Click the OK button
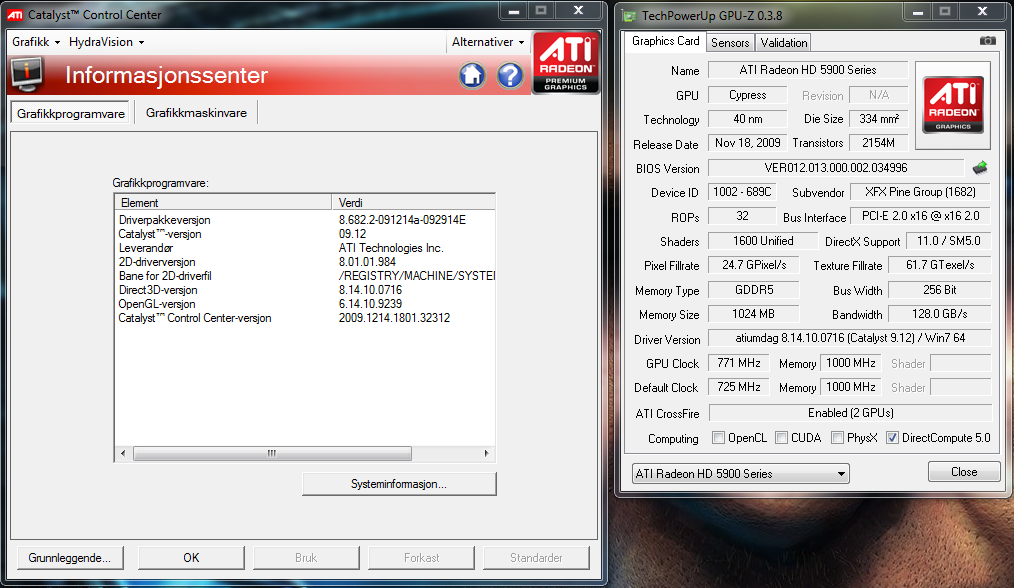 click(191, 558)
